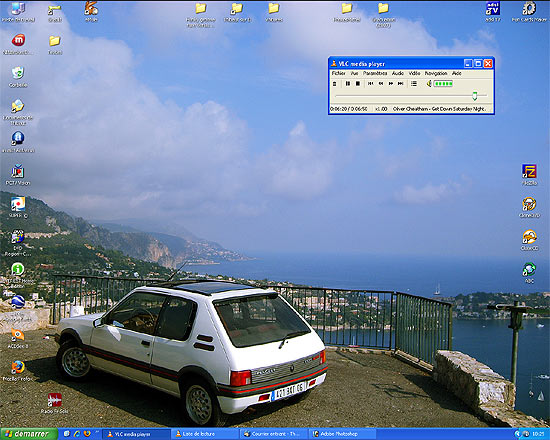Adjust the green volume bar in VLC
The height and width of the screenshot is (440, 550).
[x=443, y=84]
